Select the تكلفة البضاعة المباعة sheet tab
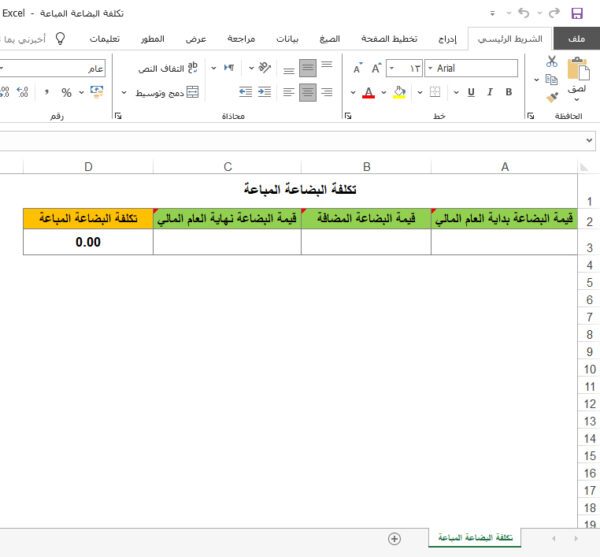600x557 pixels. click(475, 537)
